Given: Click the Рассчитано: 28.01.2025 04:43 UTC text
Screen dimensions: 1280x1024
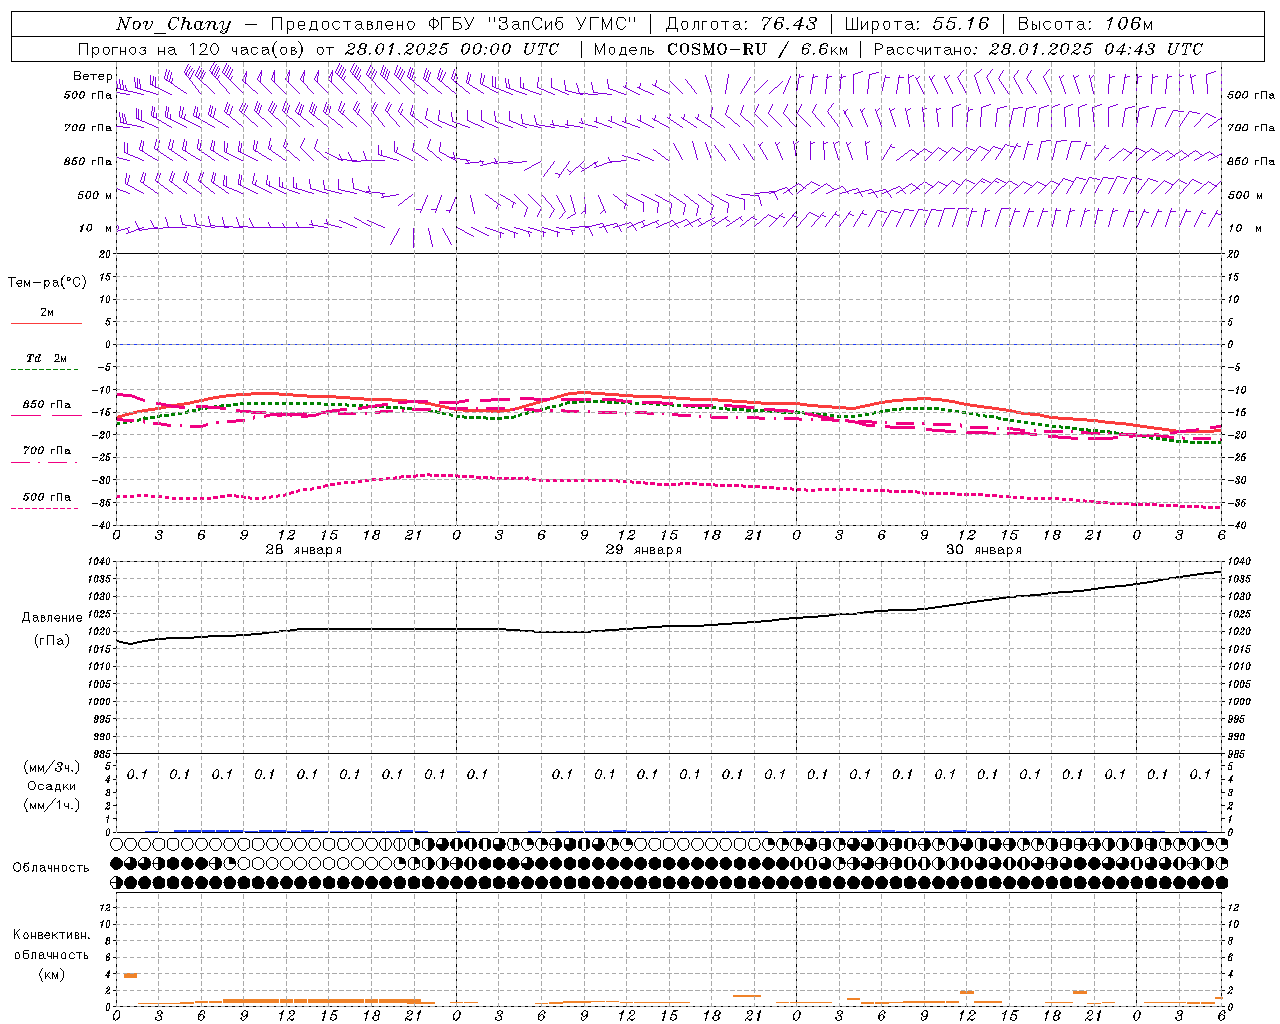Looking at the screenshot, I should coord(1038,49).
